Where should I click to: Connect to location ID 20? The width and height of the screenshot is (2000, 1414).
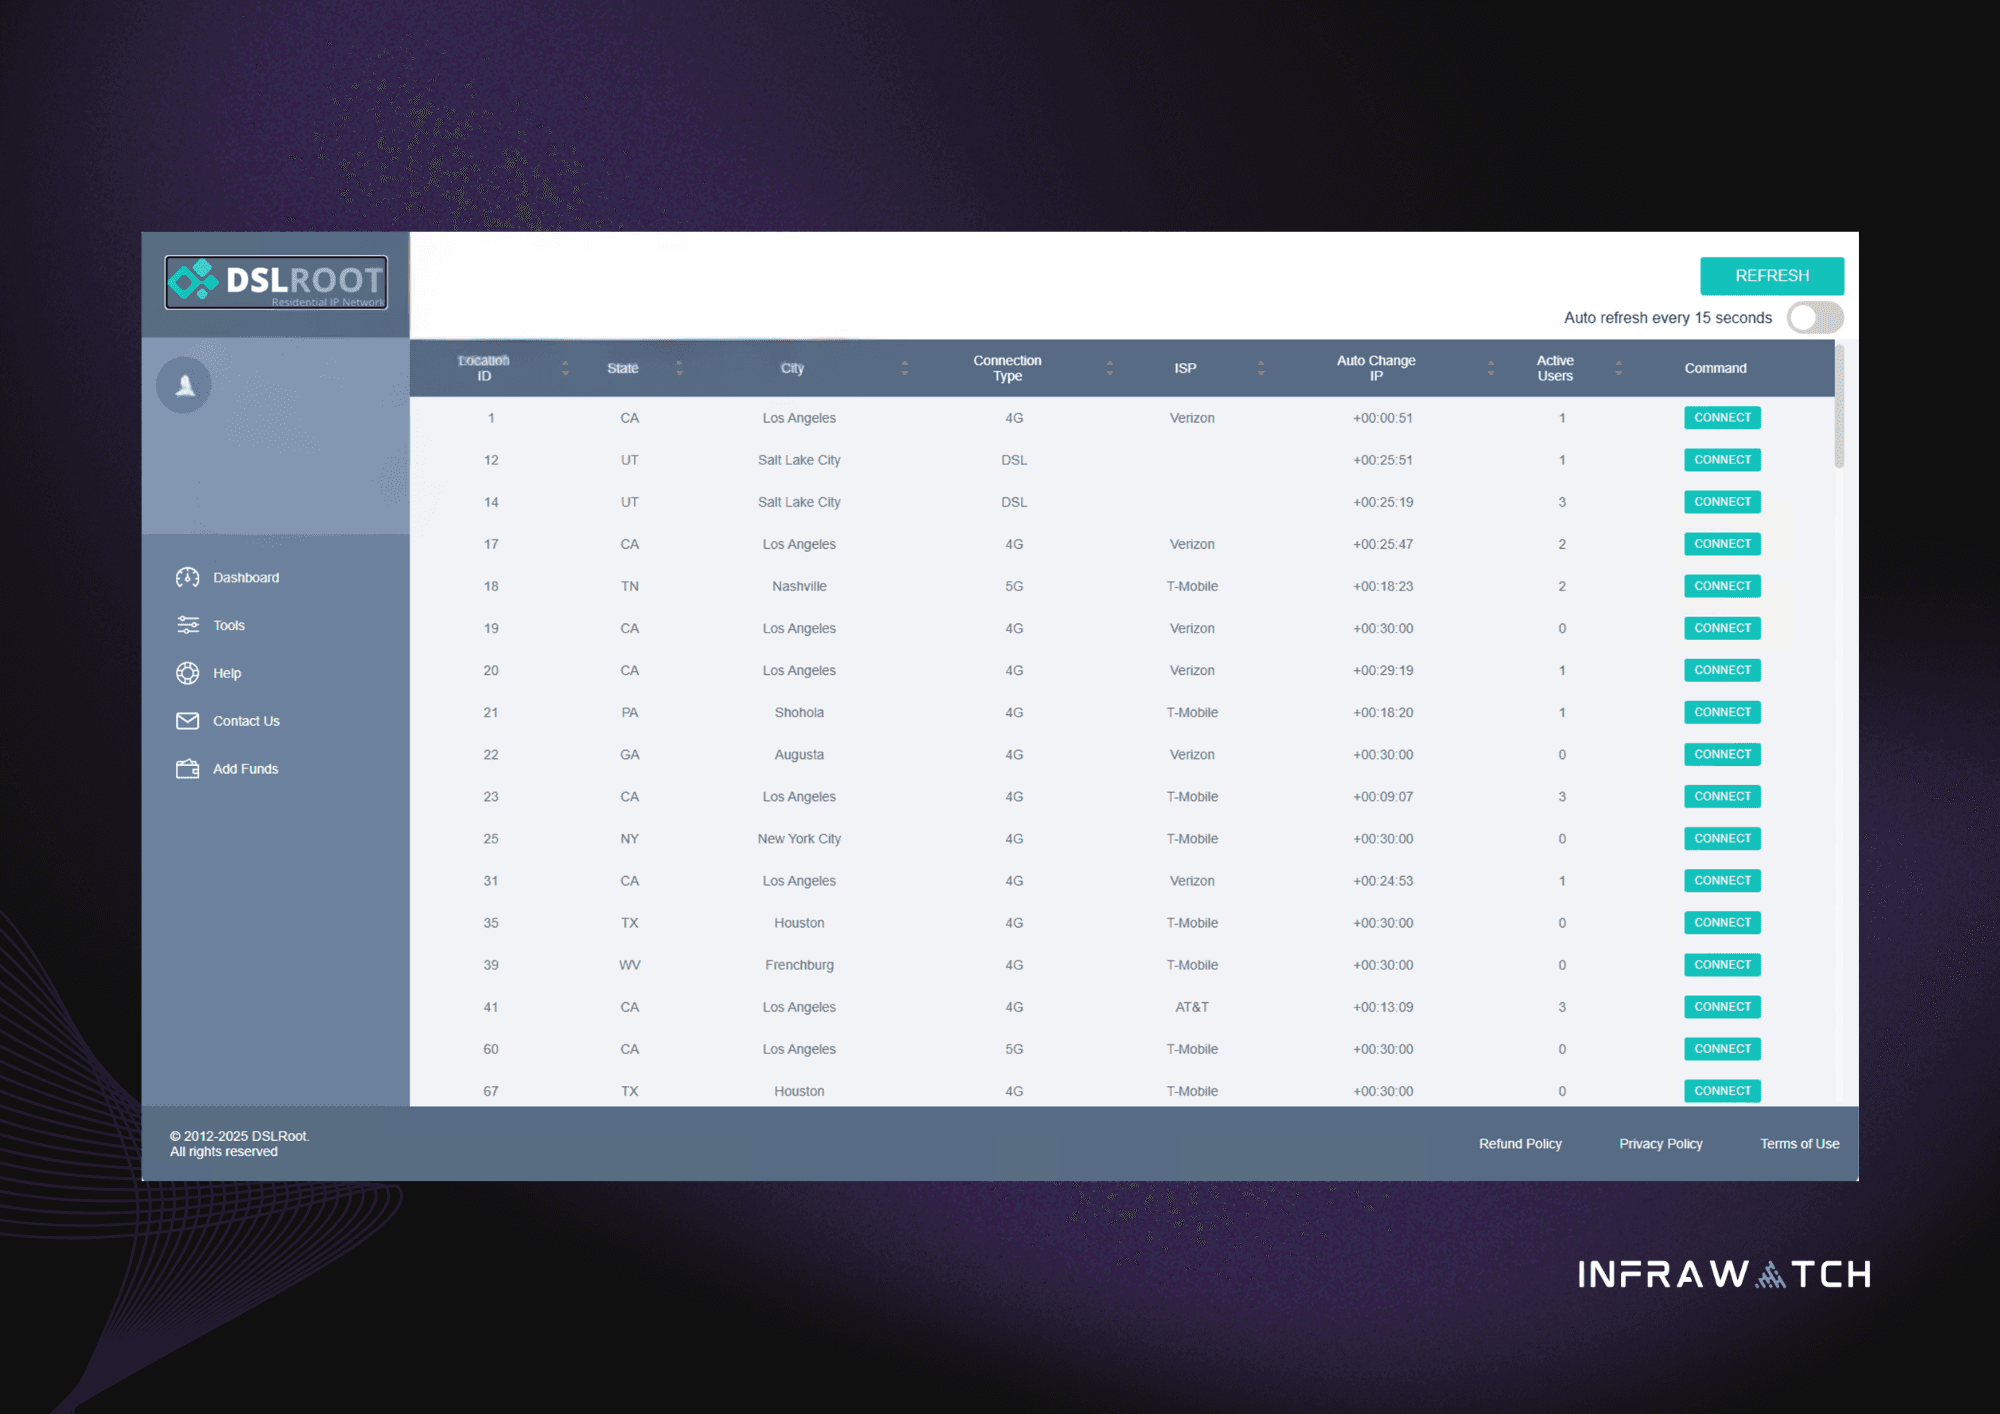coord(1722,670)
